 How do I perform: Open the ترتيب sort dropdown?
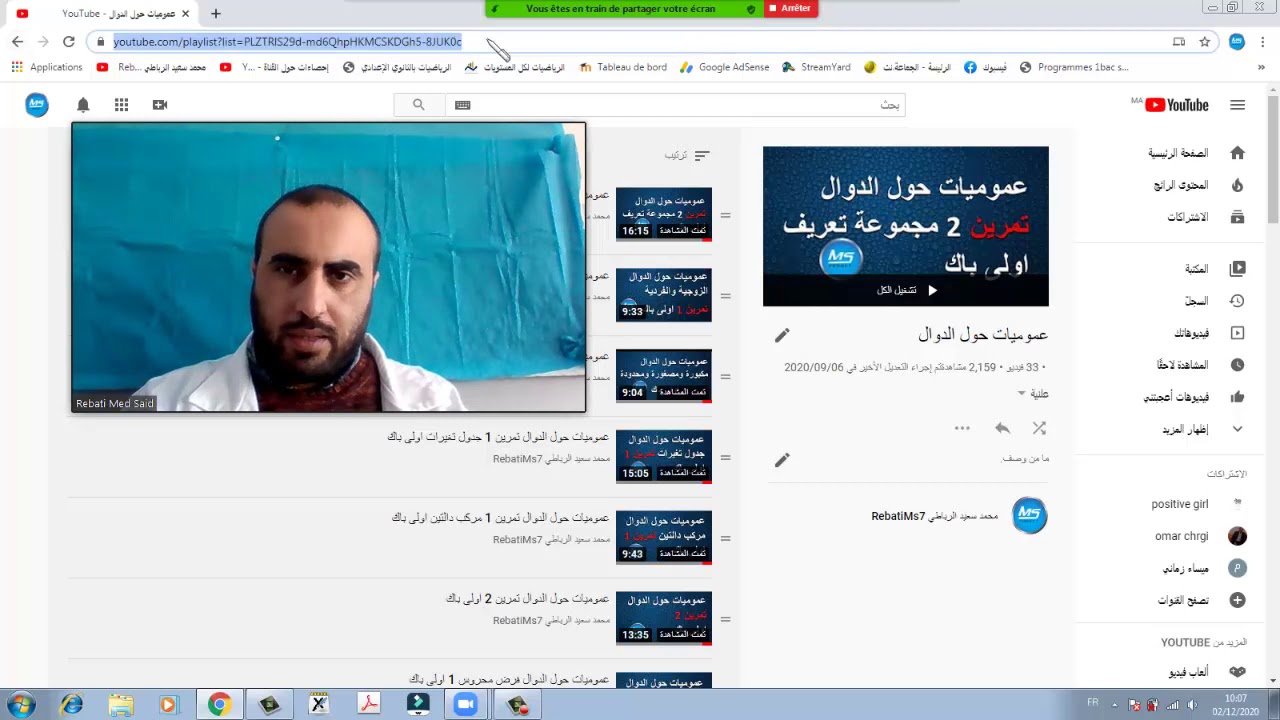(687, 156)
